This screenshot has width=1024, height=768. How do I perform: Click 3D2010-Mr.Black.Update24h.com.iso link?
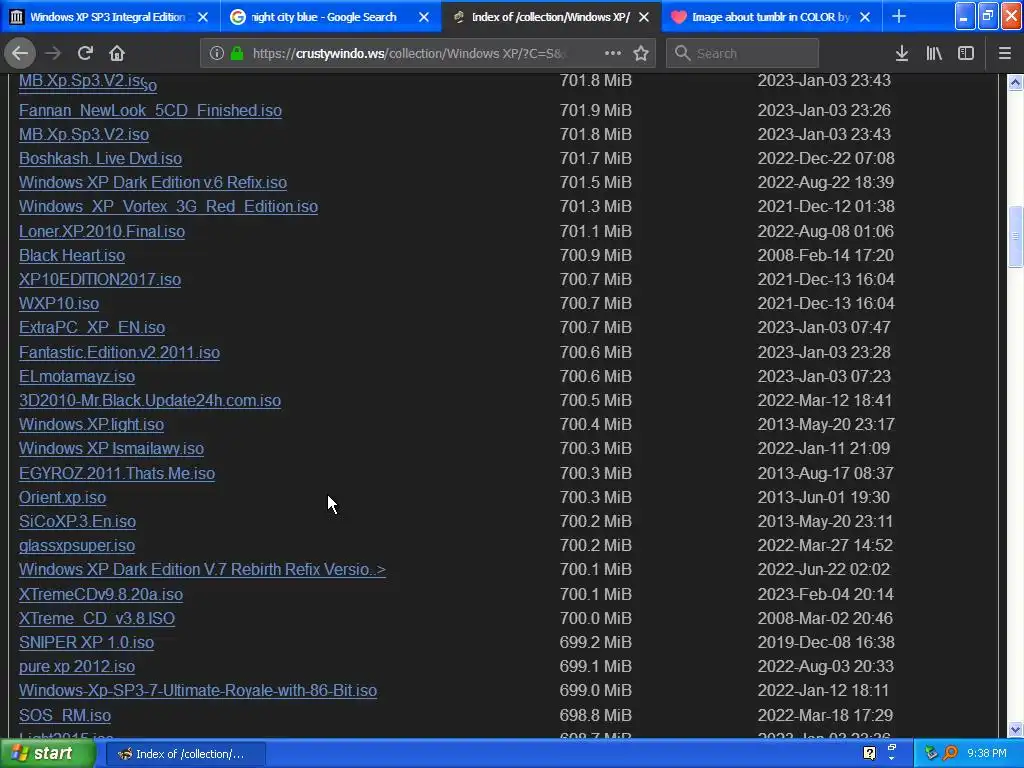[150, 400]
